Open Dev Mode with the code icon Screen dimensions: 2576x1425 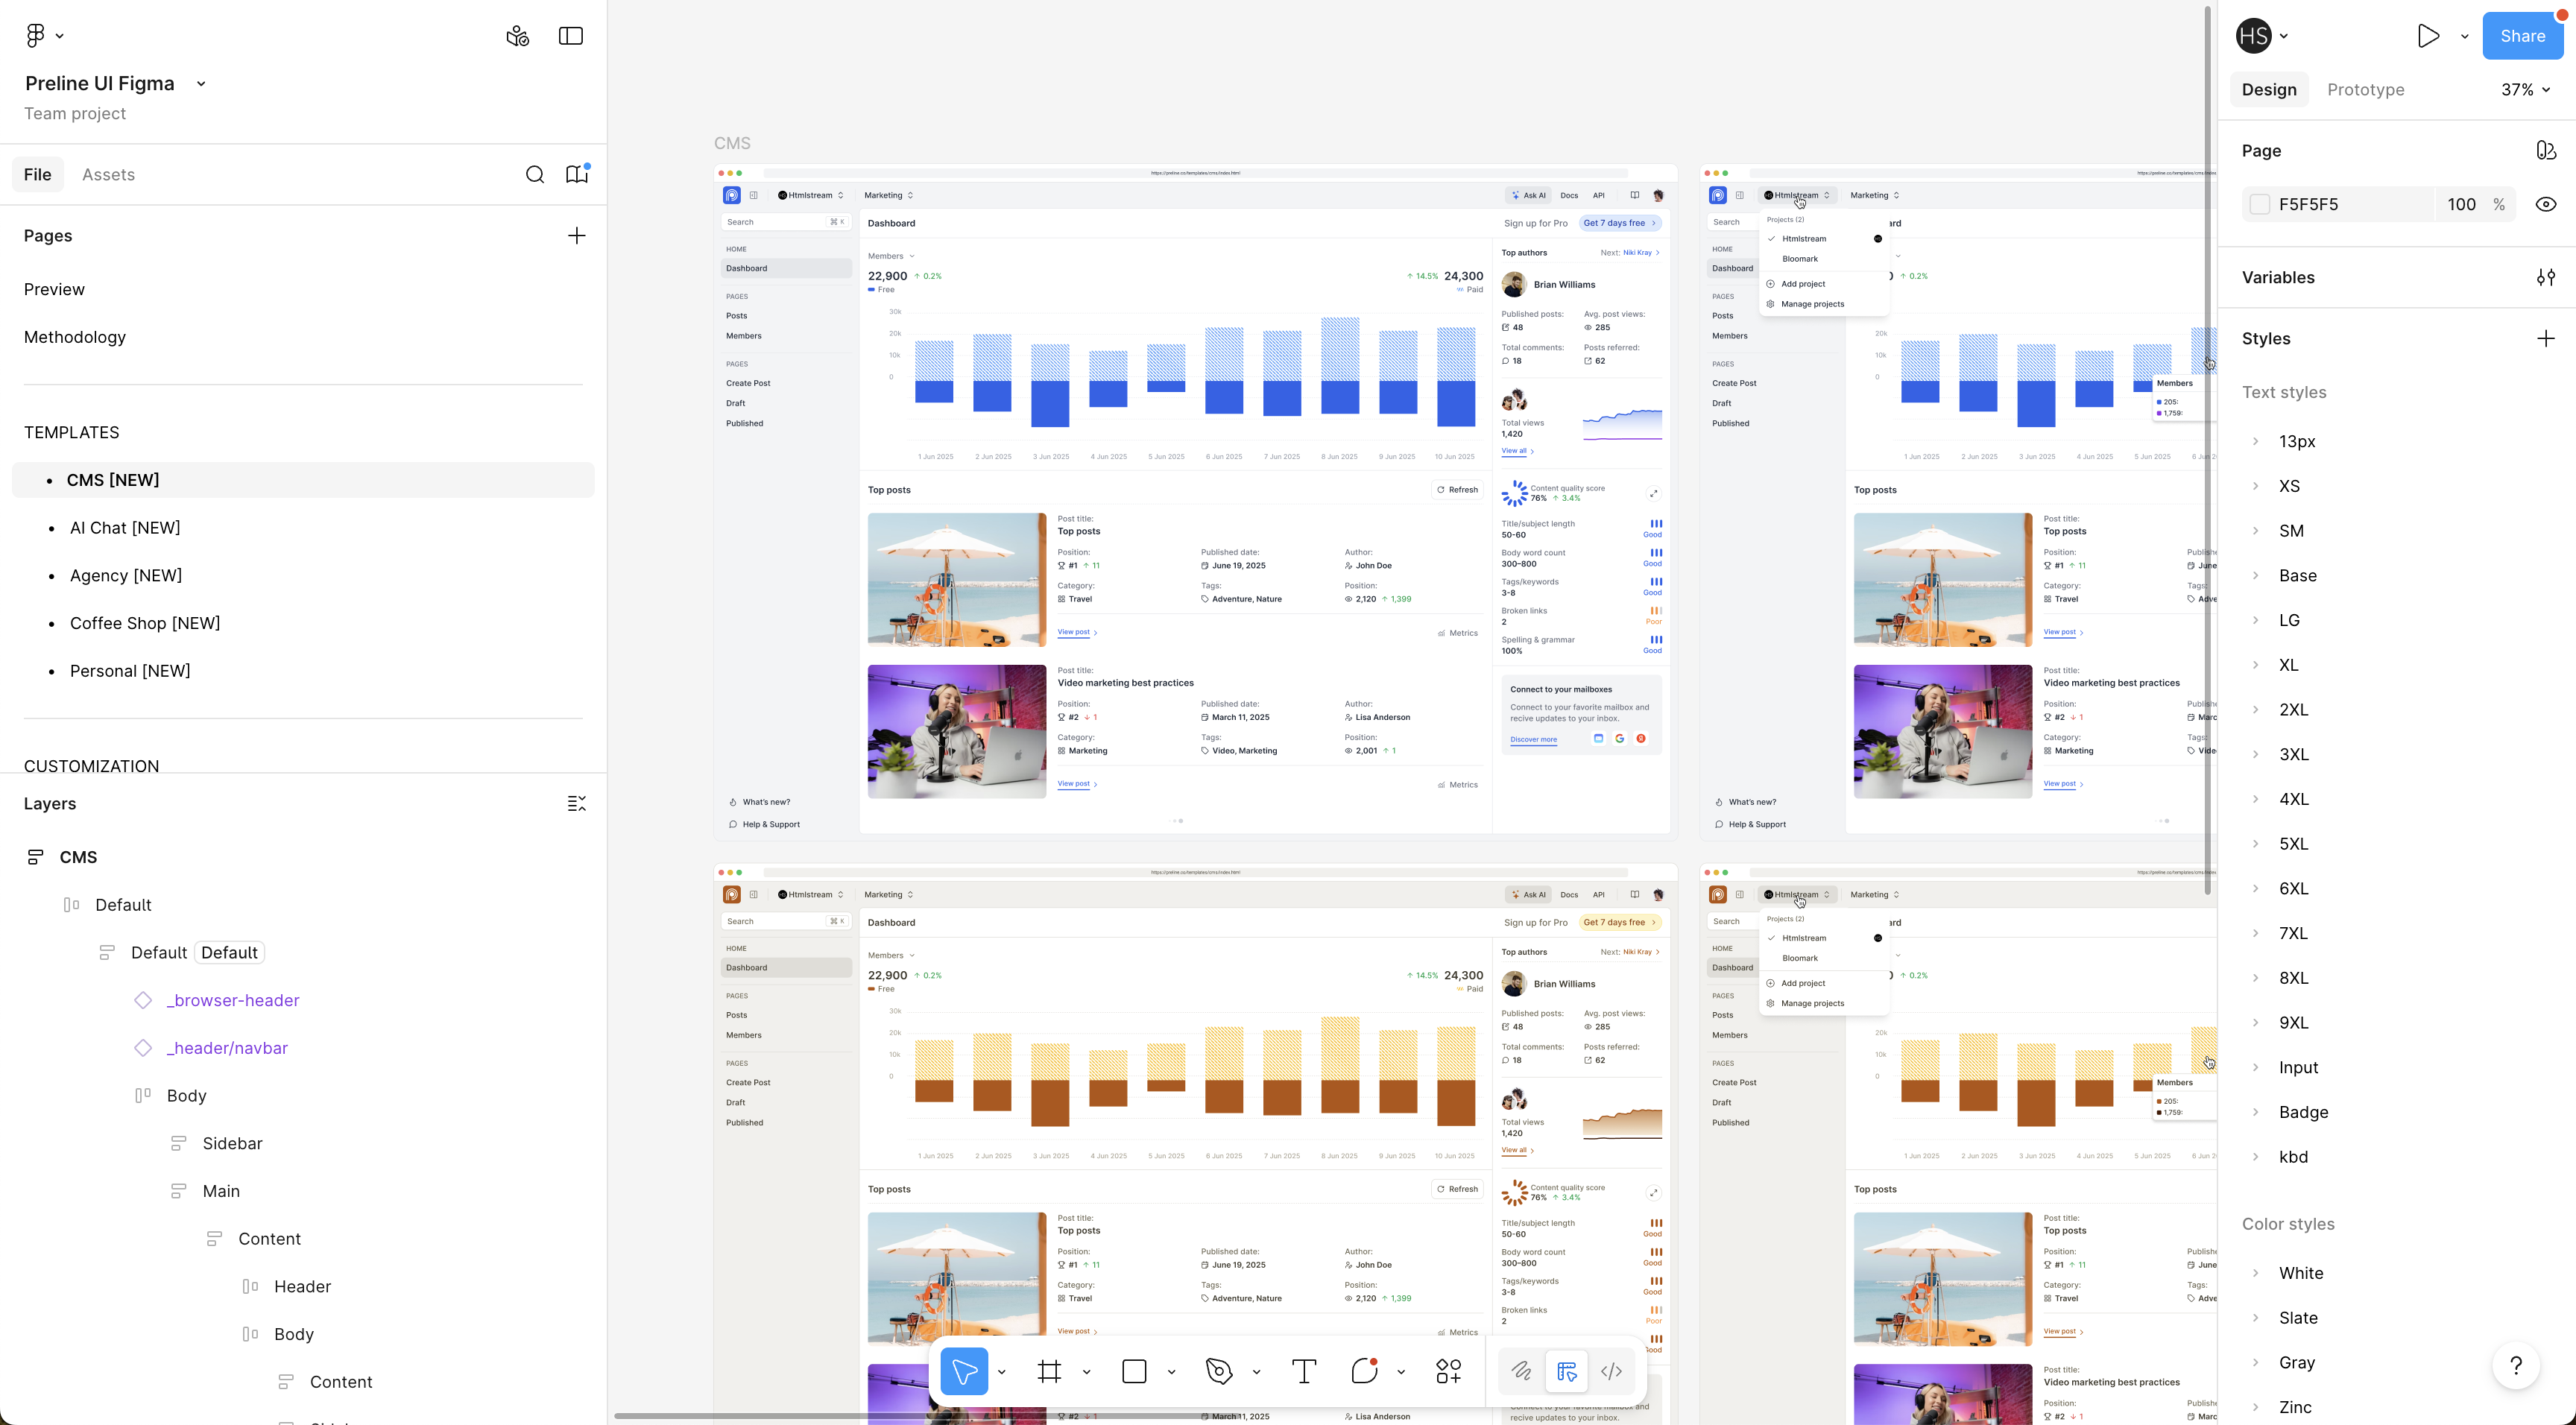tap(1611, 1371)
